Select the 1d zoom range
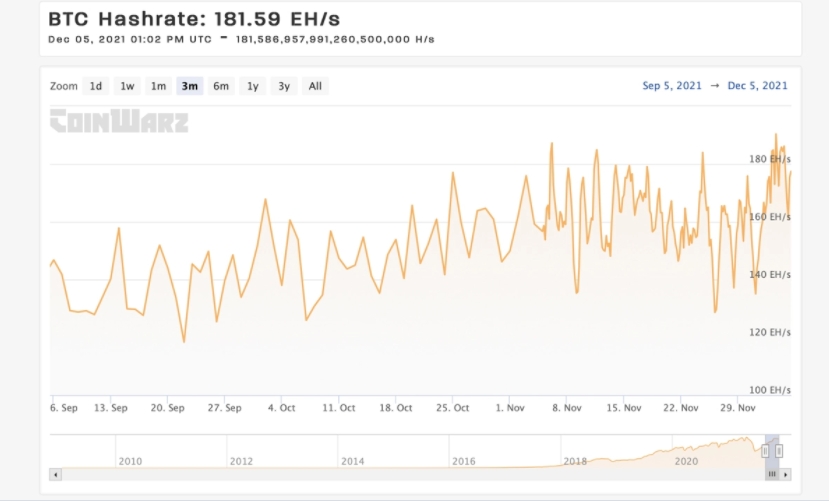829x501 pixels. [96, 86]
